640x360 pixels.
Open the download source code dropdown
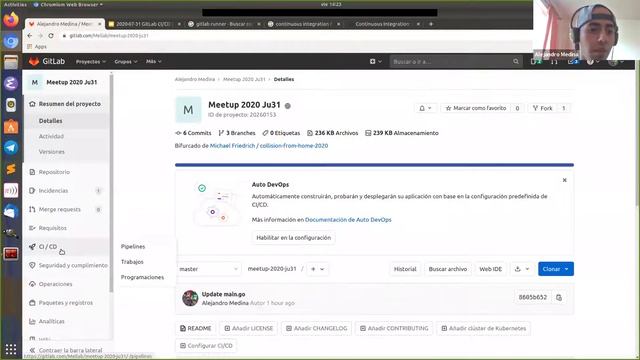click(x=522, y=269)
